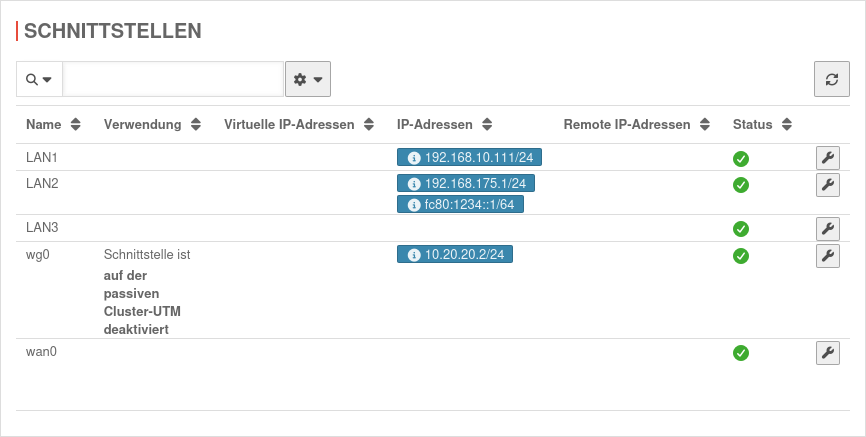866x437 pixels.
Task: Refresh the Schnittstellen table
Action: coord(832,79)
